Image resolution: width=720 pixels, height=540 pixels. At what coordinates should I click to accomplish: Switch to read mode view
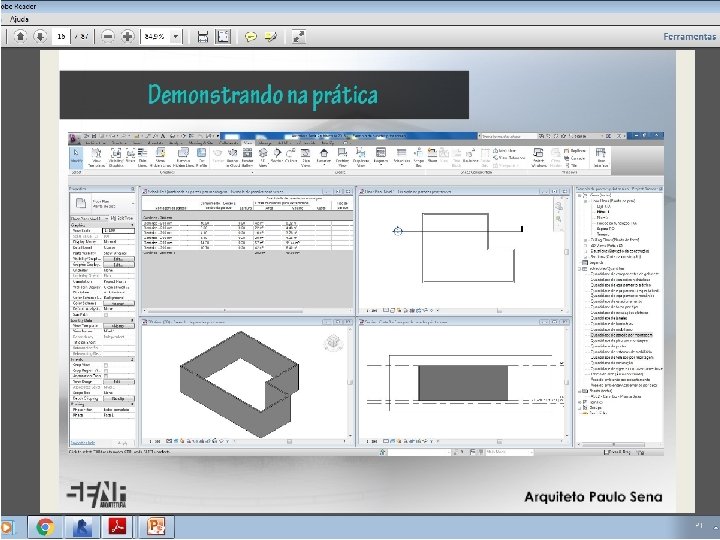pos(299,36)
